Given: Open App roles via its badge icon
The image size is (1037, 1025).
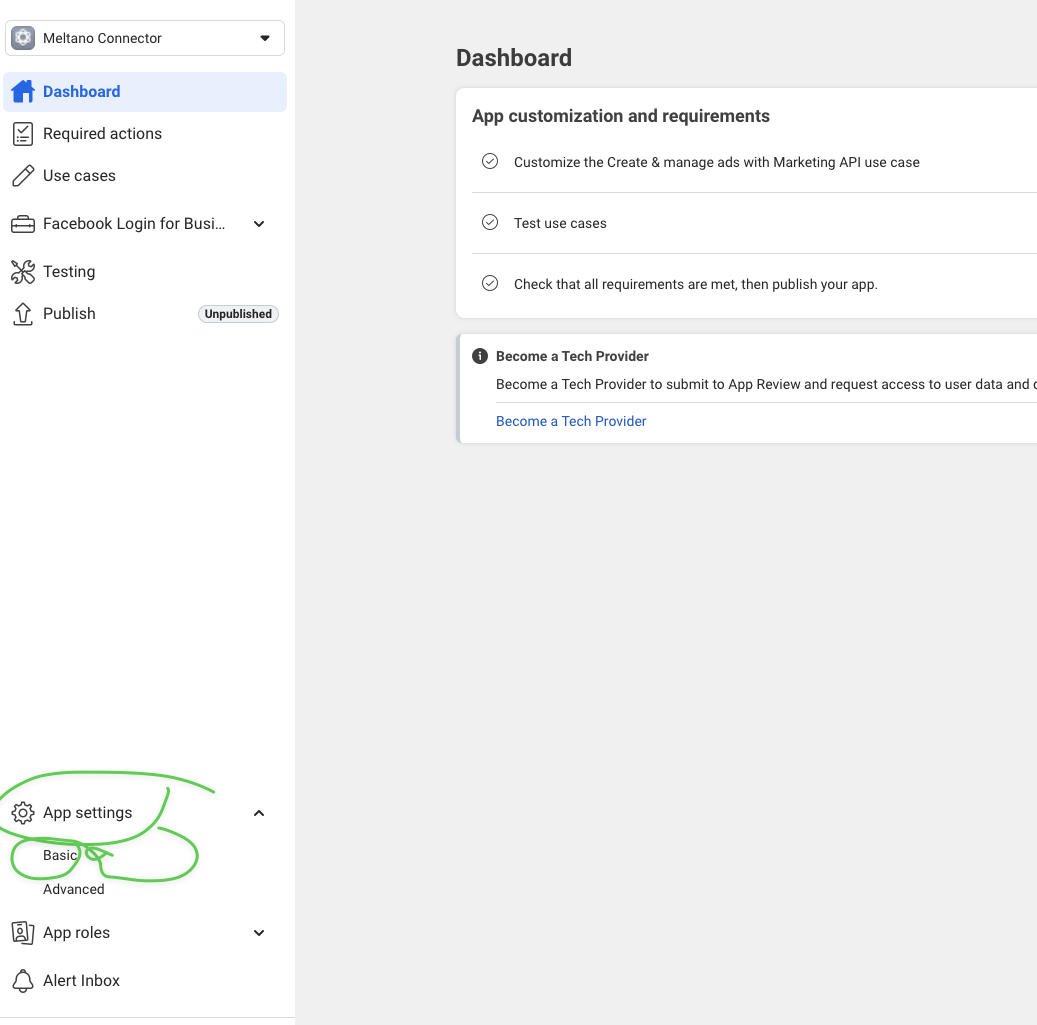Looking at the screenshot, I should (22, 932).
